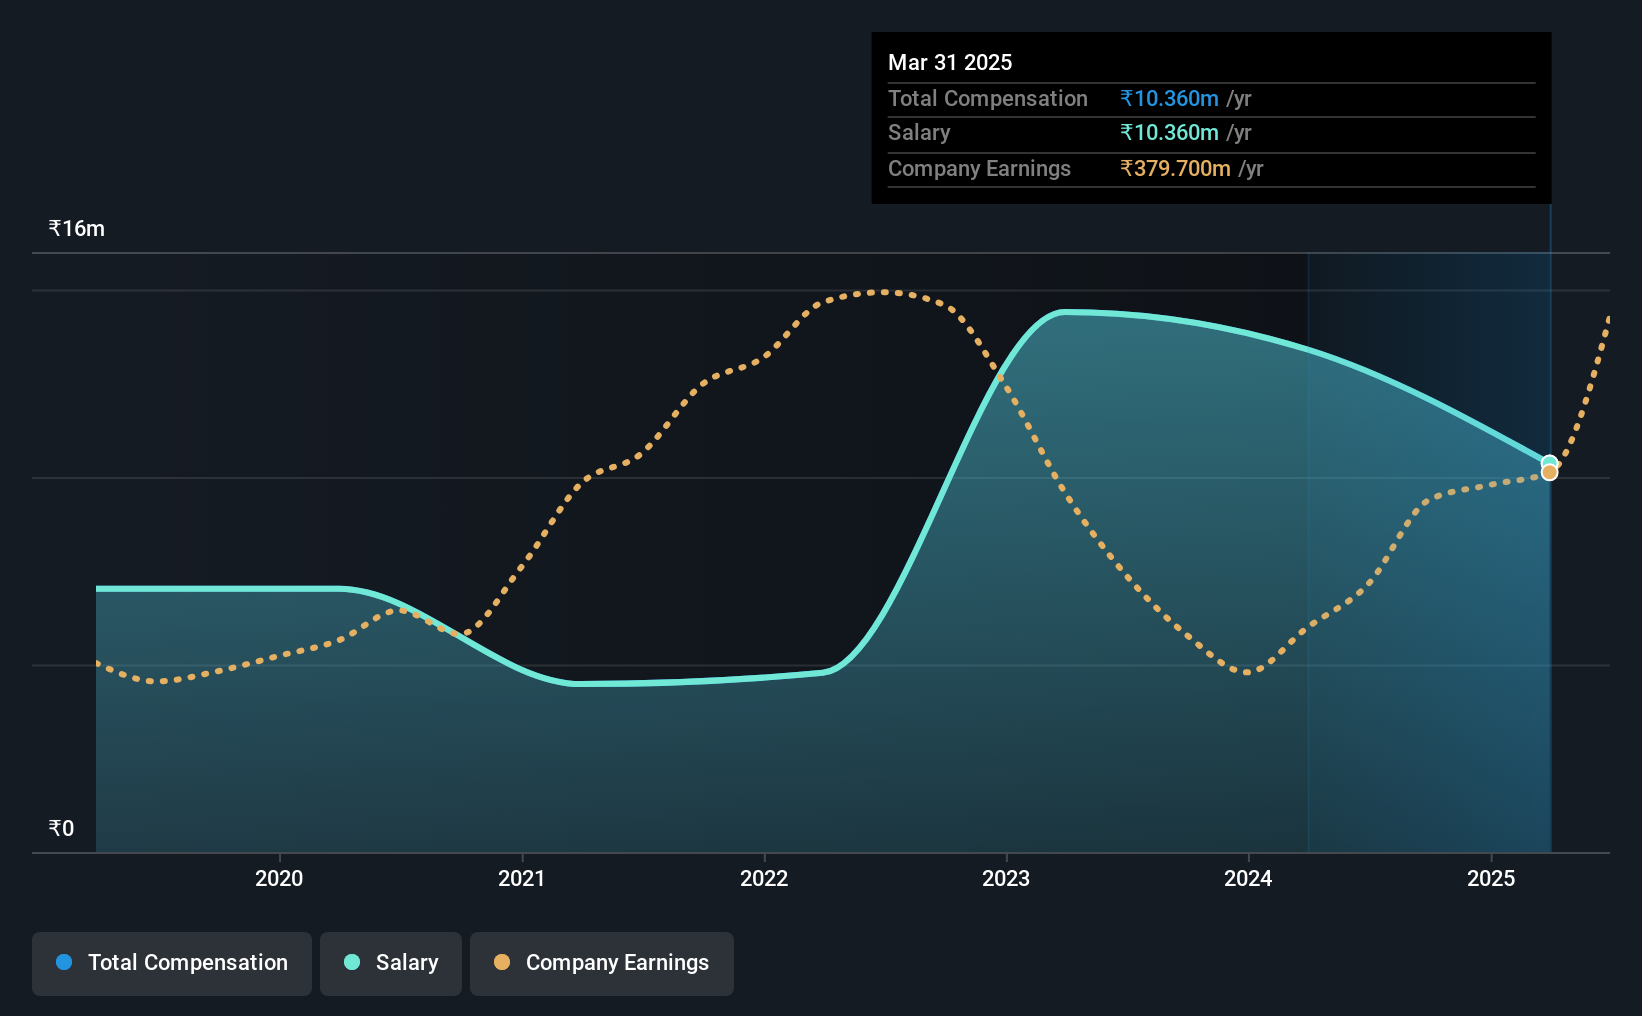
Task: Click the 2022 x-axis label
Action: click(x=764, y=878)
